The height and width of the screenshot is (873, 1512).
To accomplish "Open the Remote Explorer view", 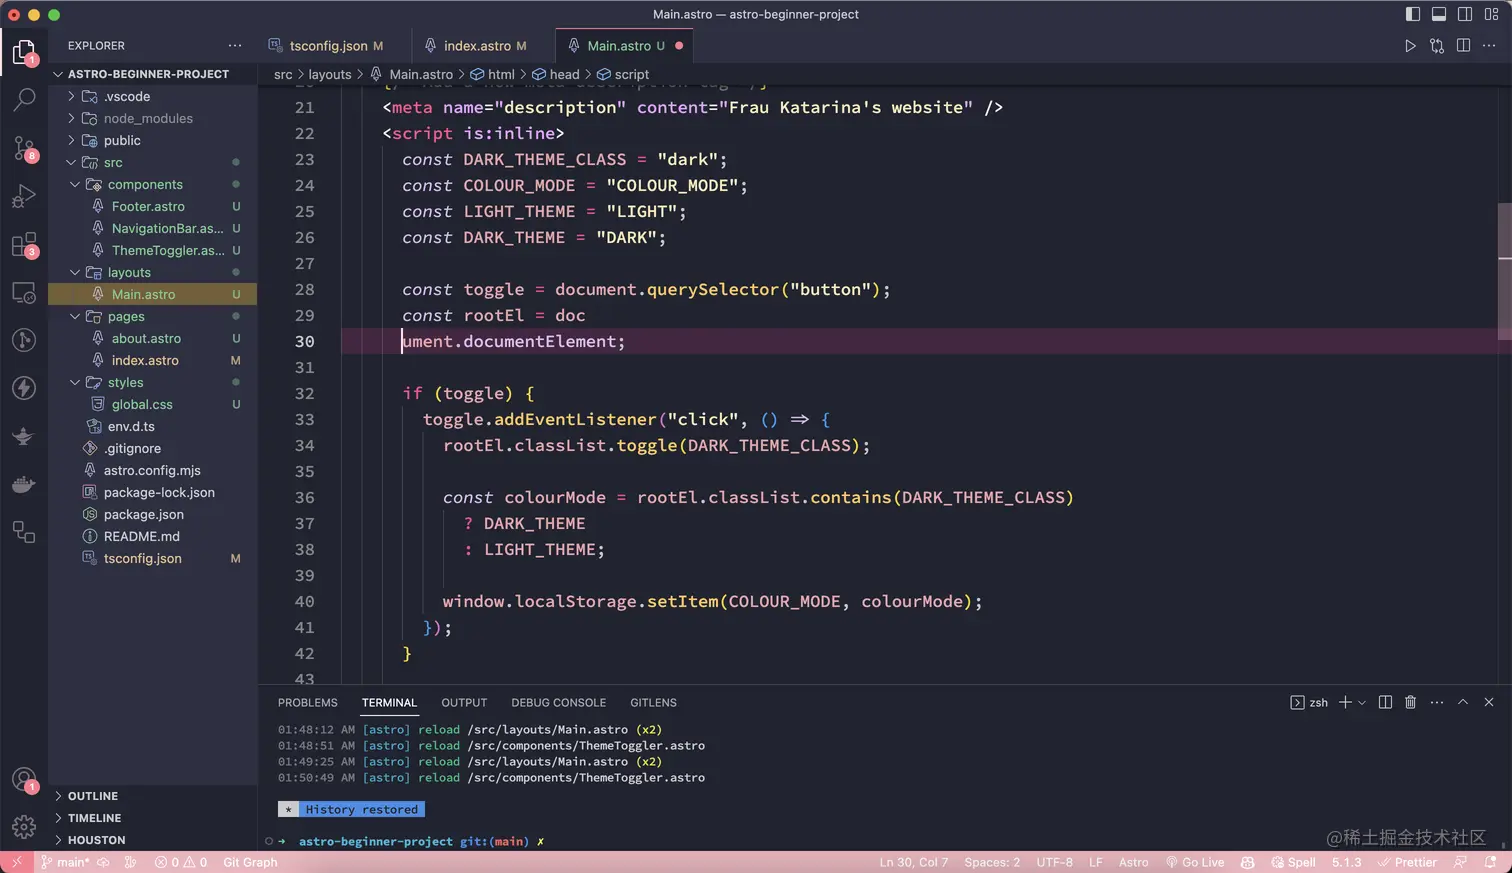I will (24, 292).
